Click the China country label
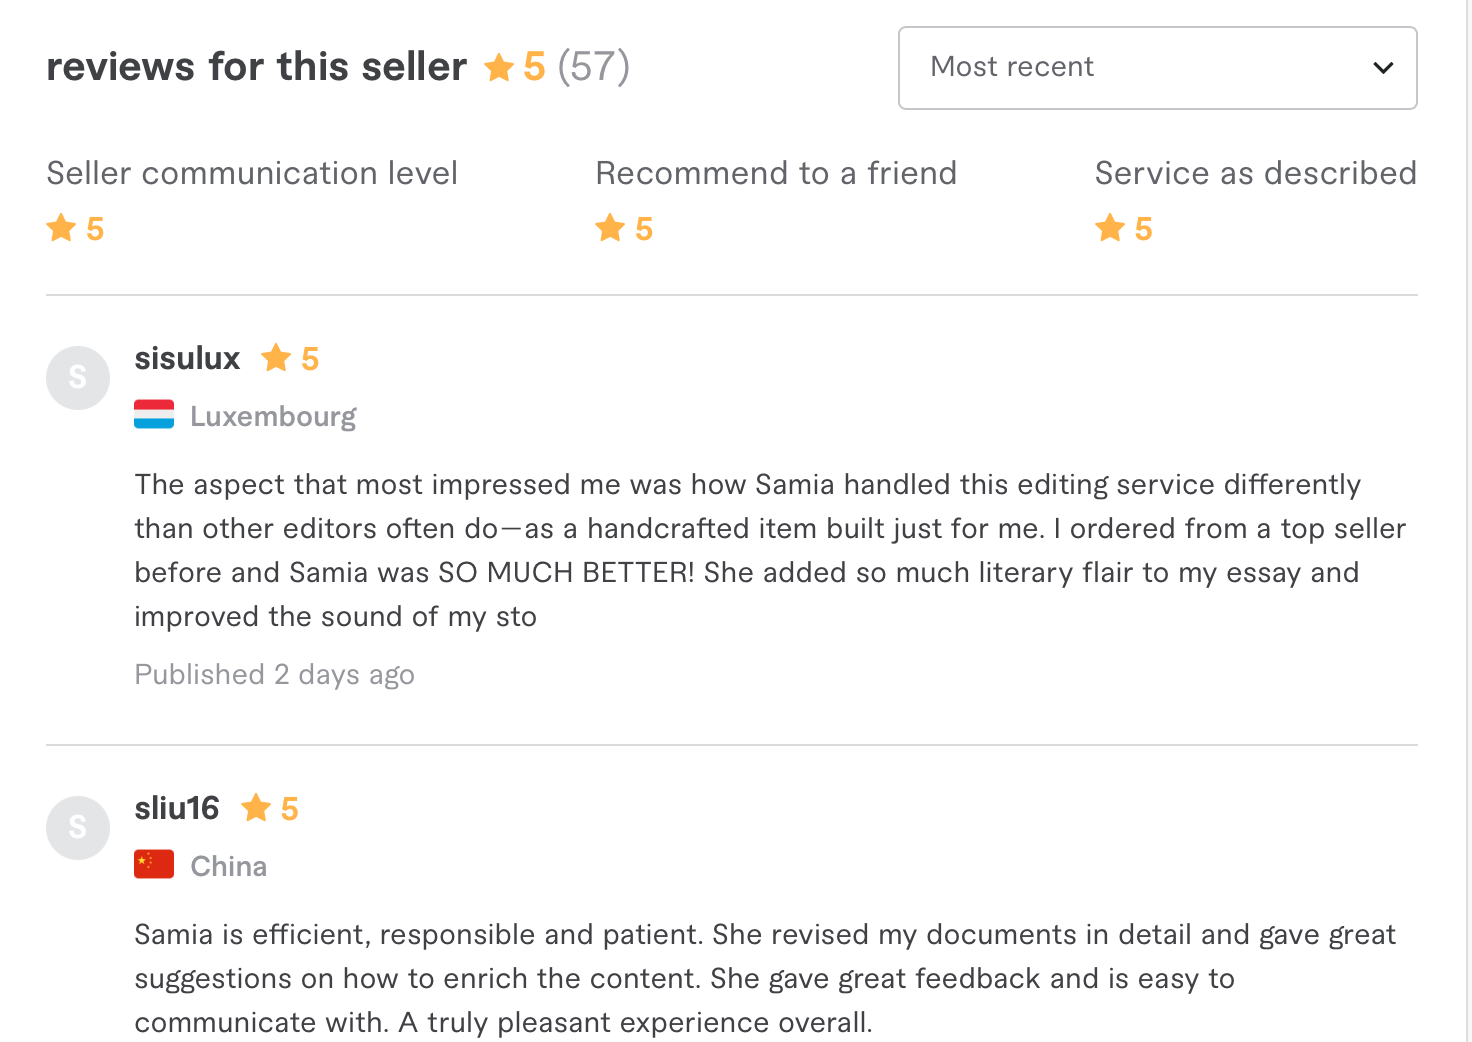The height and width of the screenshot is (1042, 1472). tap(229, 866)
